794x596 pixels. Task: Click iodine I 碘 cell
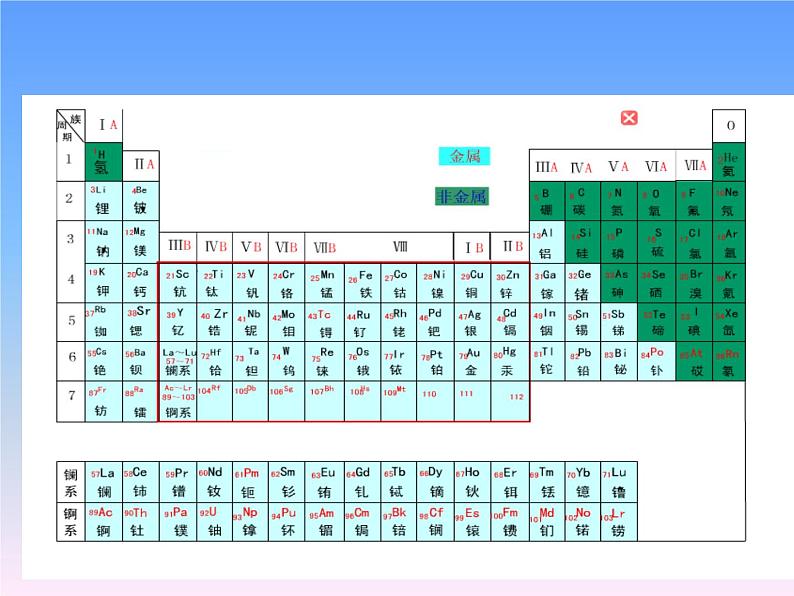click(x=694, y=322)
